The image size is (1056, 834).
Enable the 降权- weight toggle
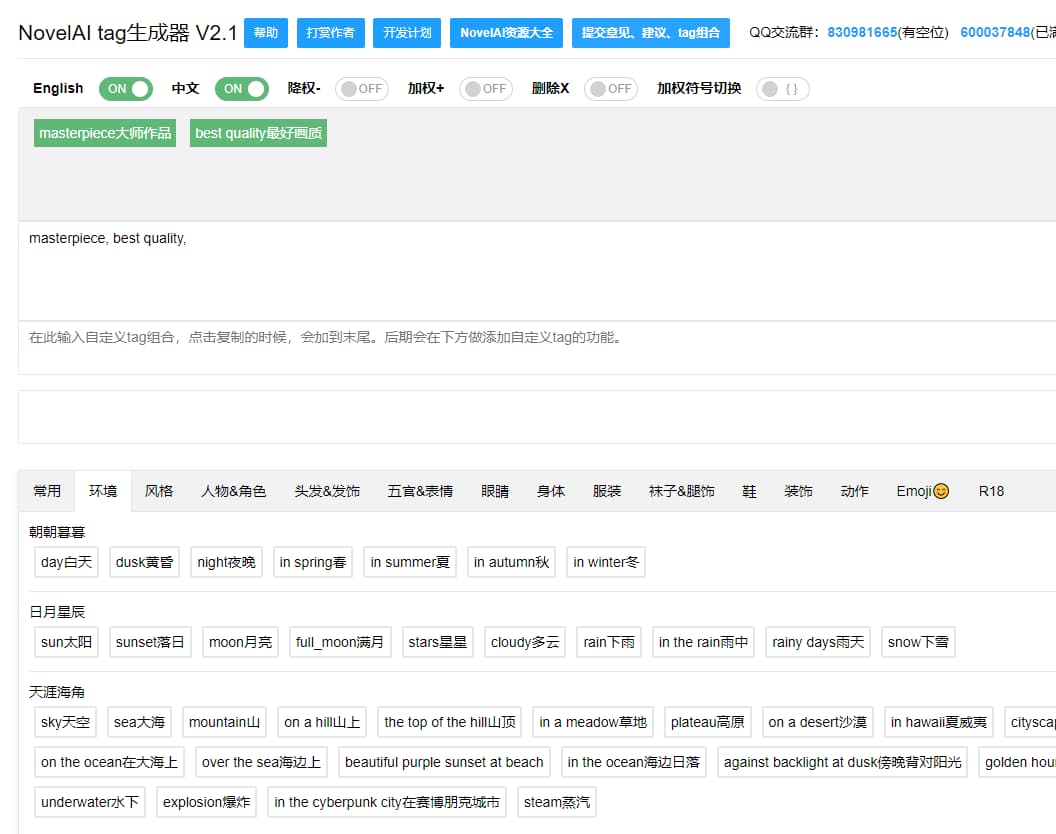[x=361, y=89]
